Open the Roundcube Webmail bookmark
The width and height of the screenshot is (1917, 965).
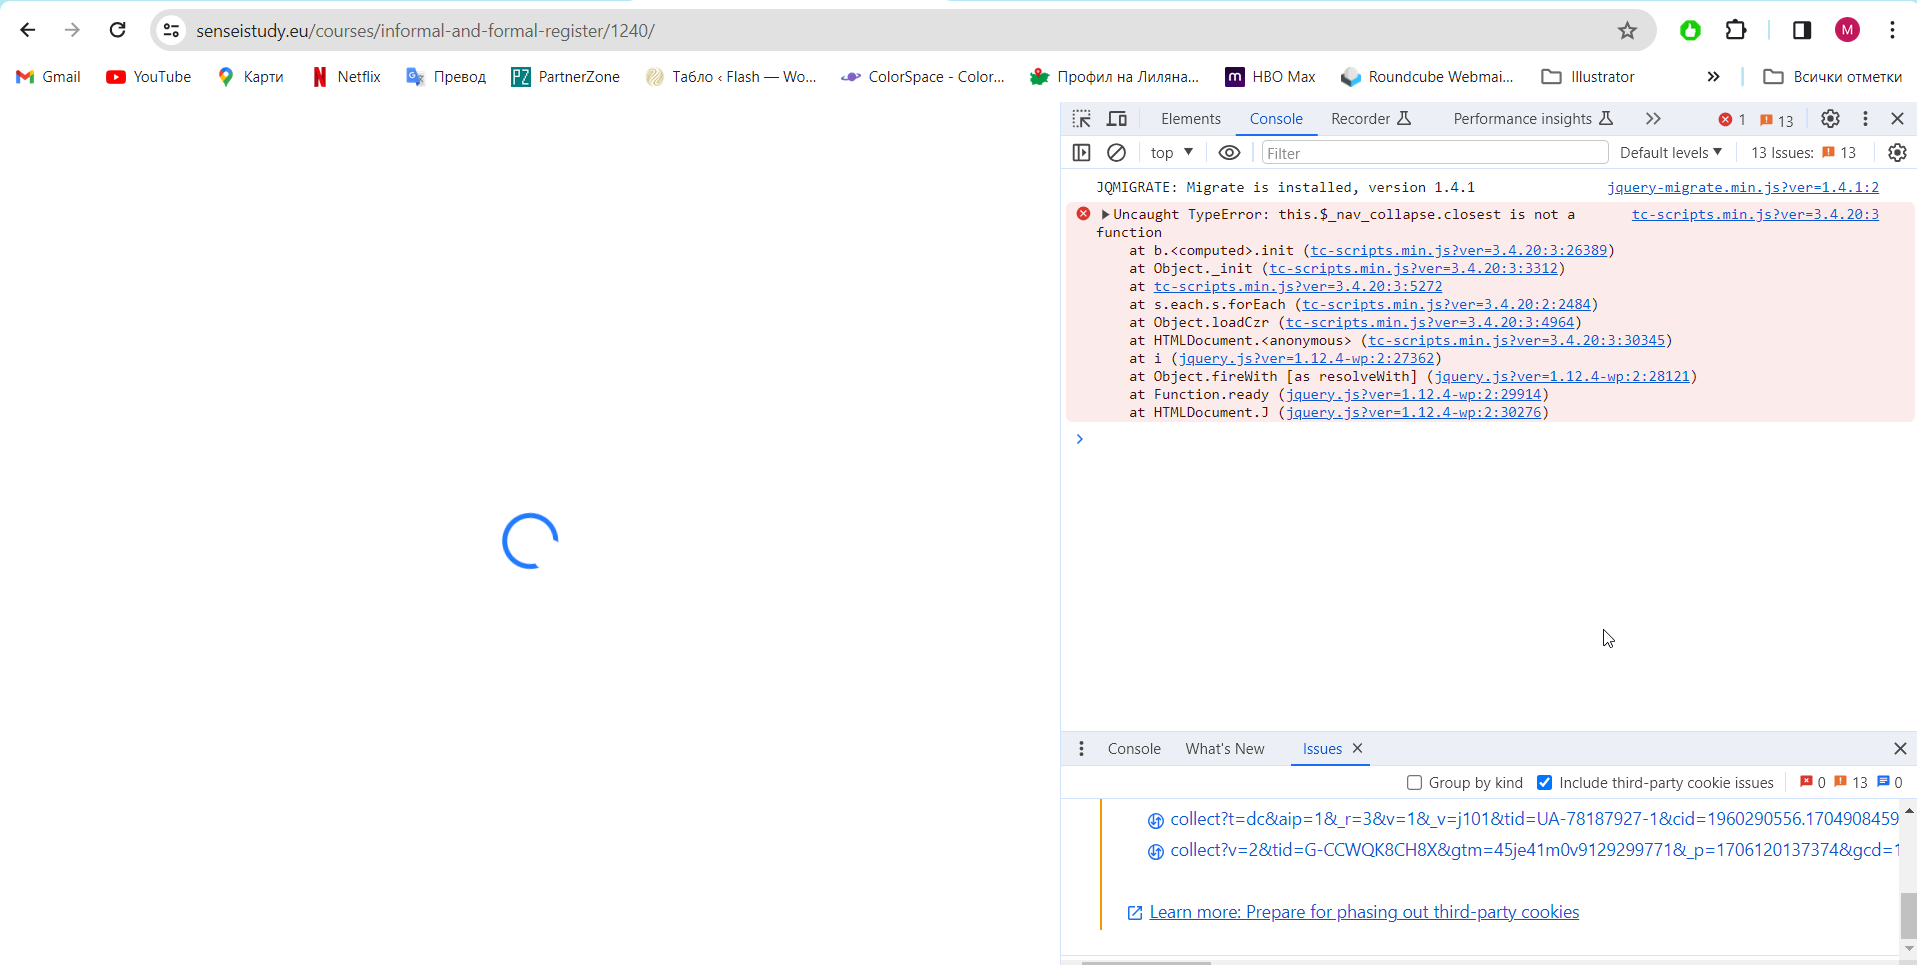click(1427, 77)
